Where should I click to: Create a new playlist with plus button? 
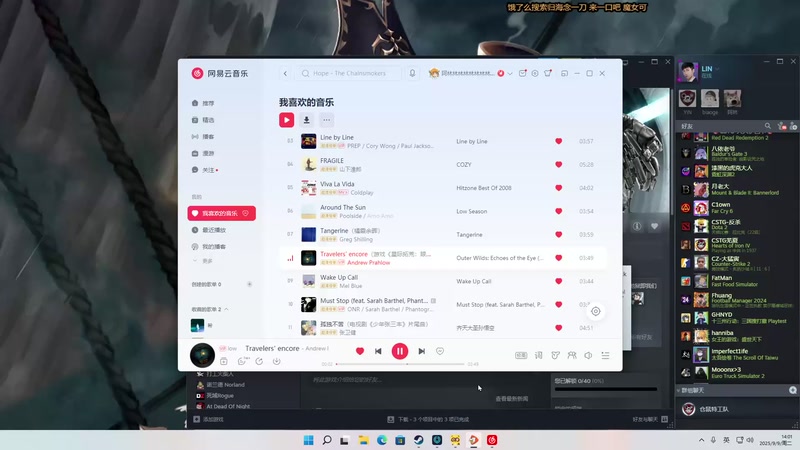click(x=249, y=284)
